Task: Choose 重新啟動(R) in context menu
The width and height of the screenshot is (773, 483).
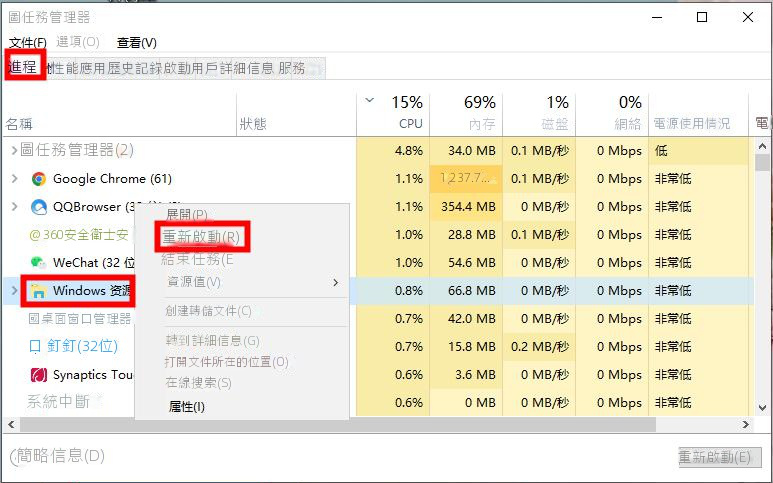Action: click(x=201, y=237)
